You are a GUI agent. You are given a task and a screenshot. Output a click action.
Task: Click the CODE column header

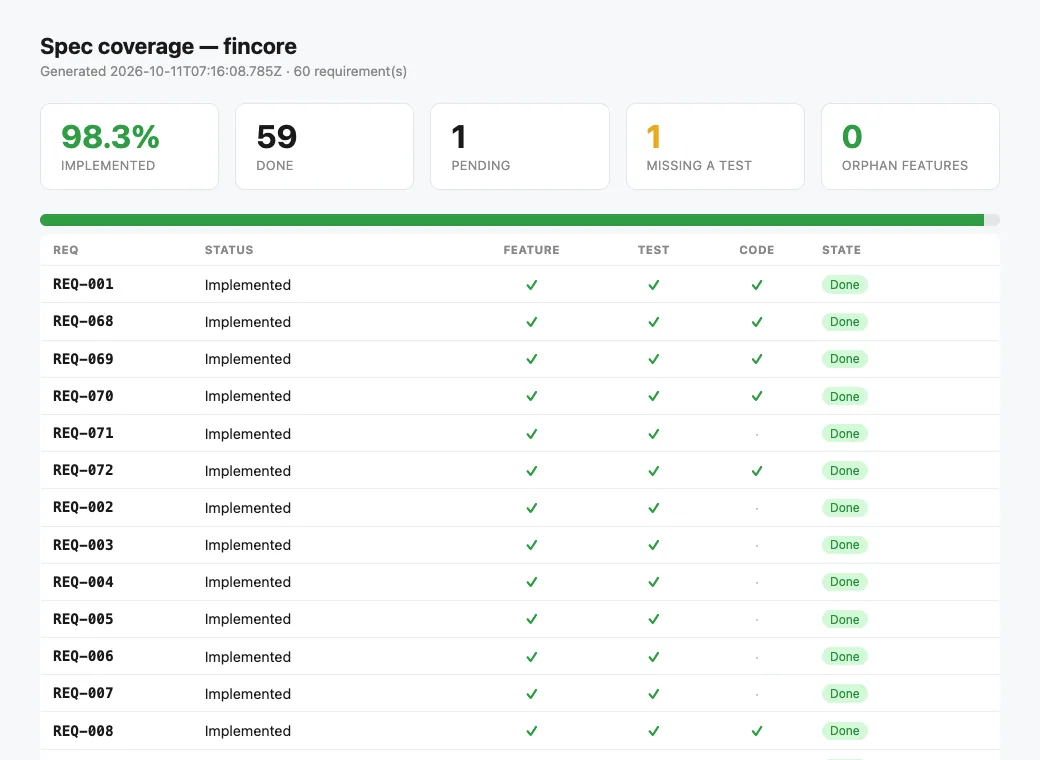coord(757,250)
